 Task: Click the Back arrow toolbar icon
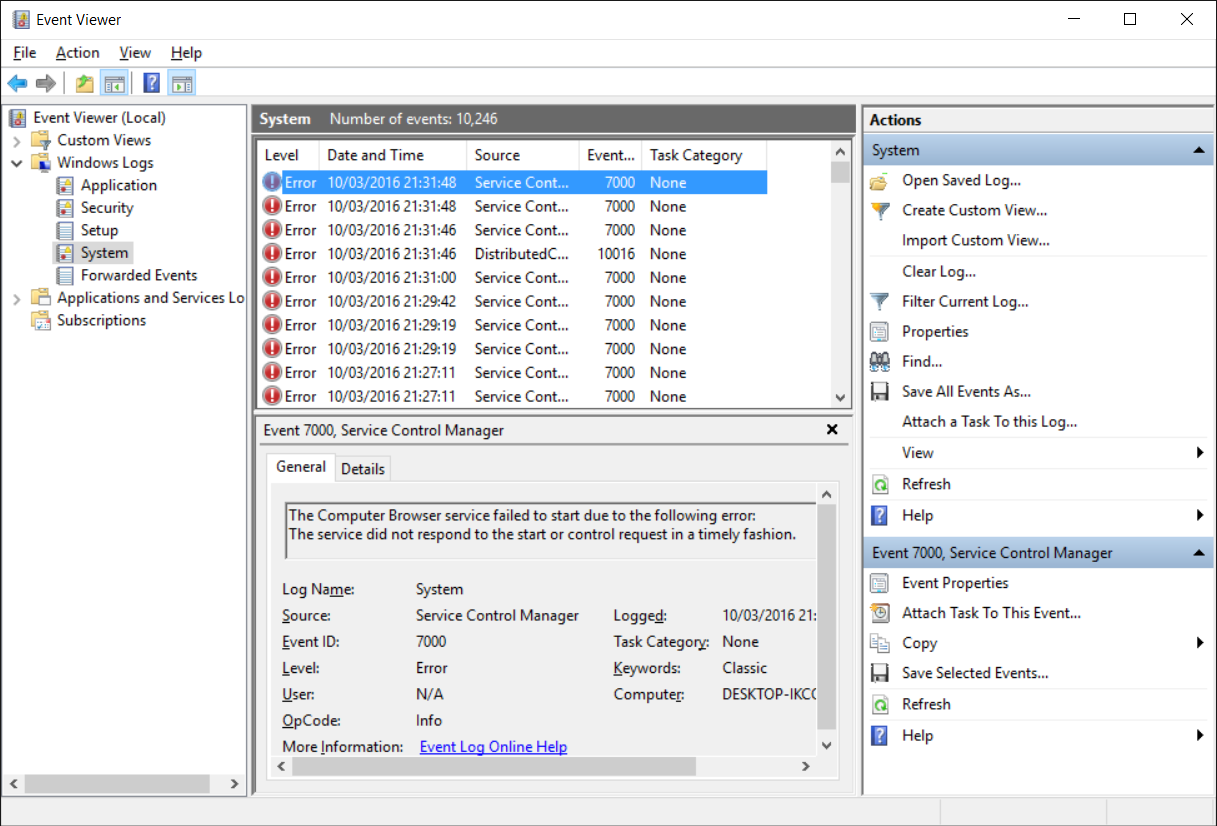[17, 83]
